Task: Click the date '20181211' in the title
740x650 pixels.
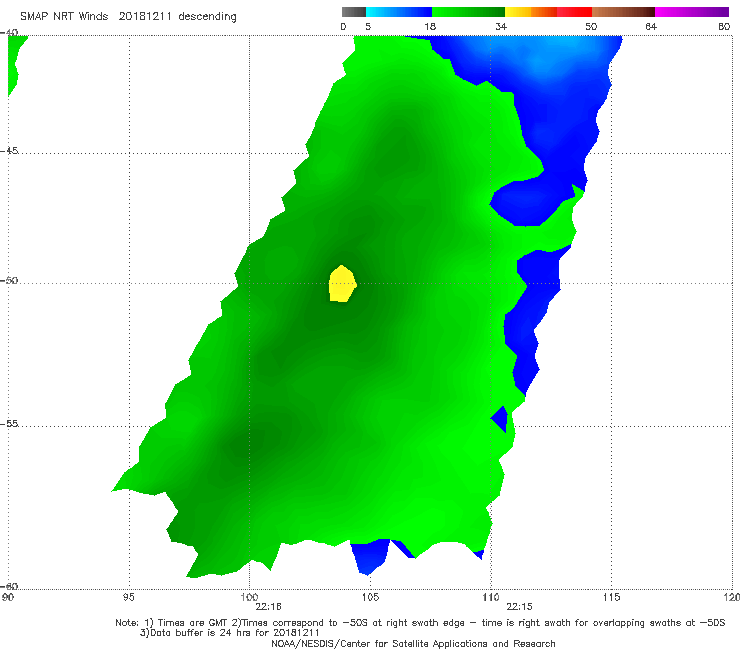Action: tap(145, 17)
